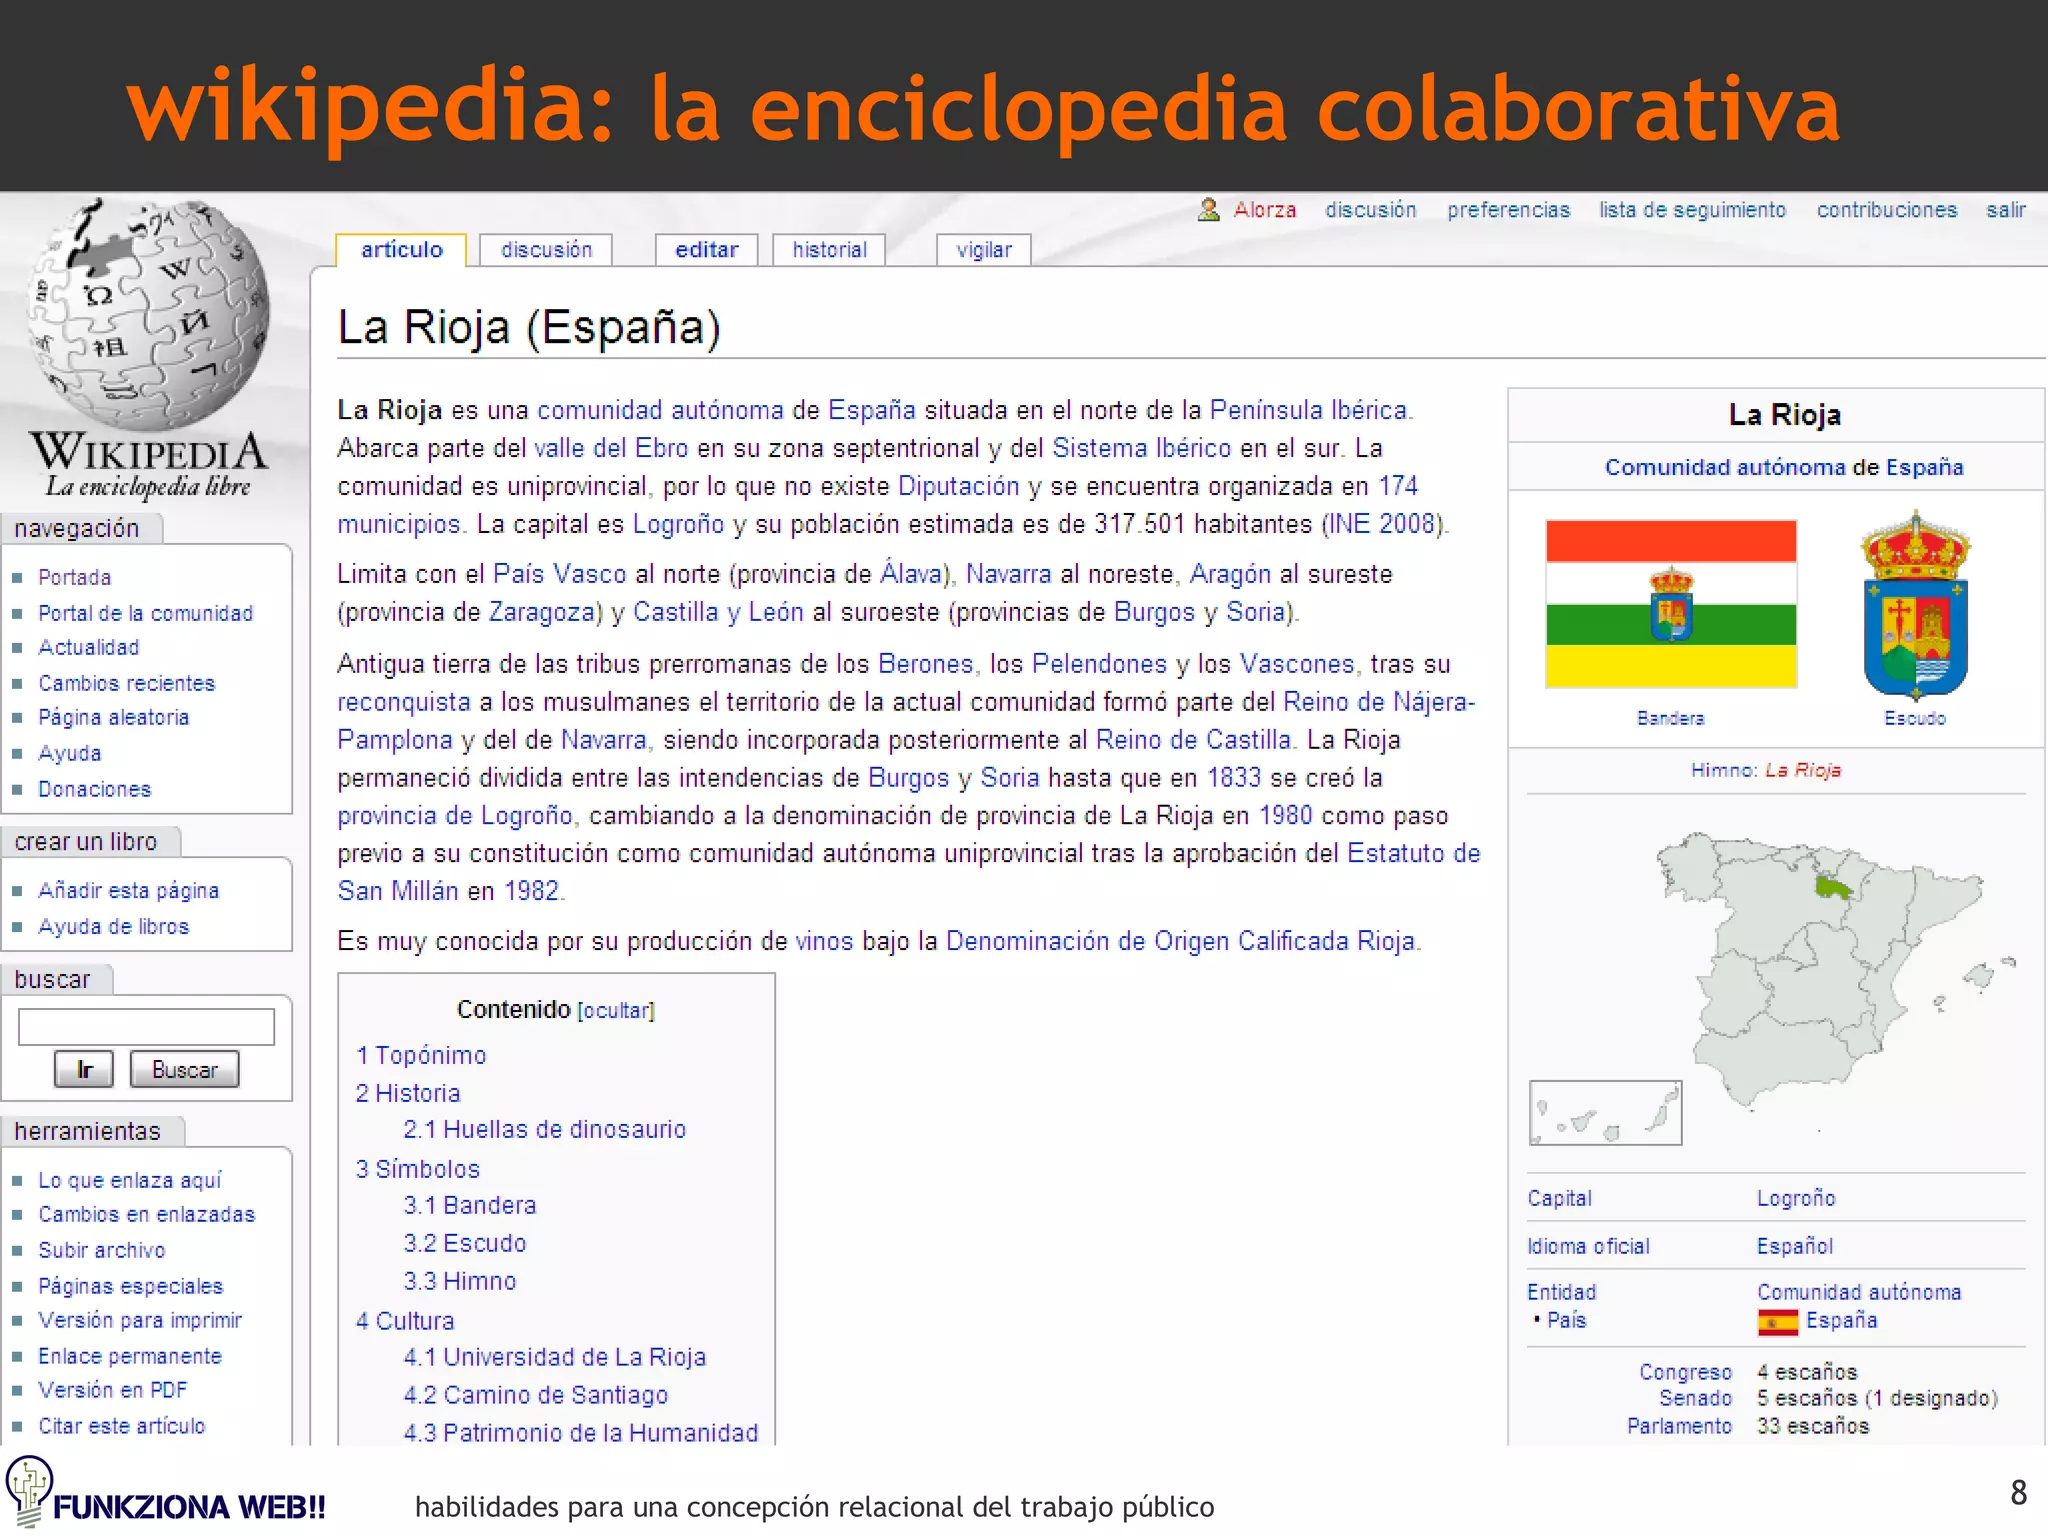Focus the buscar search input field
This screenshot has height=1536, width=2048.
[146, 1027]
